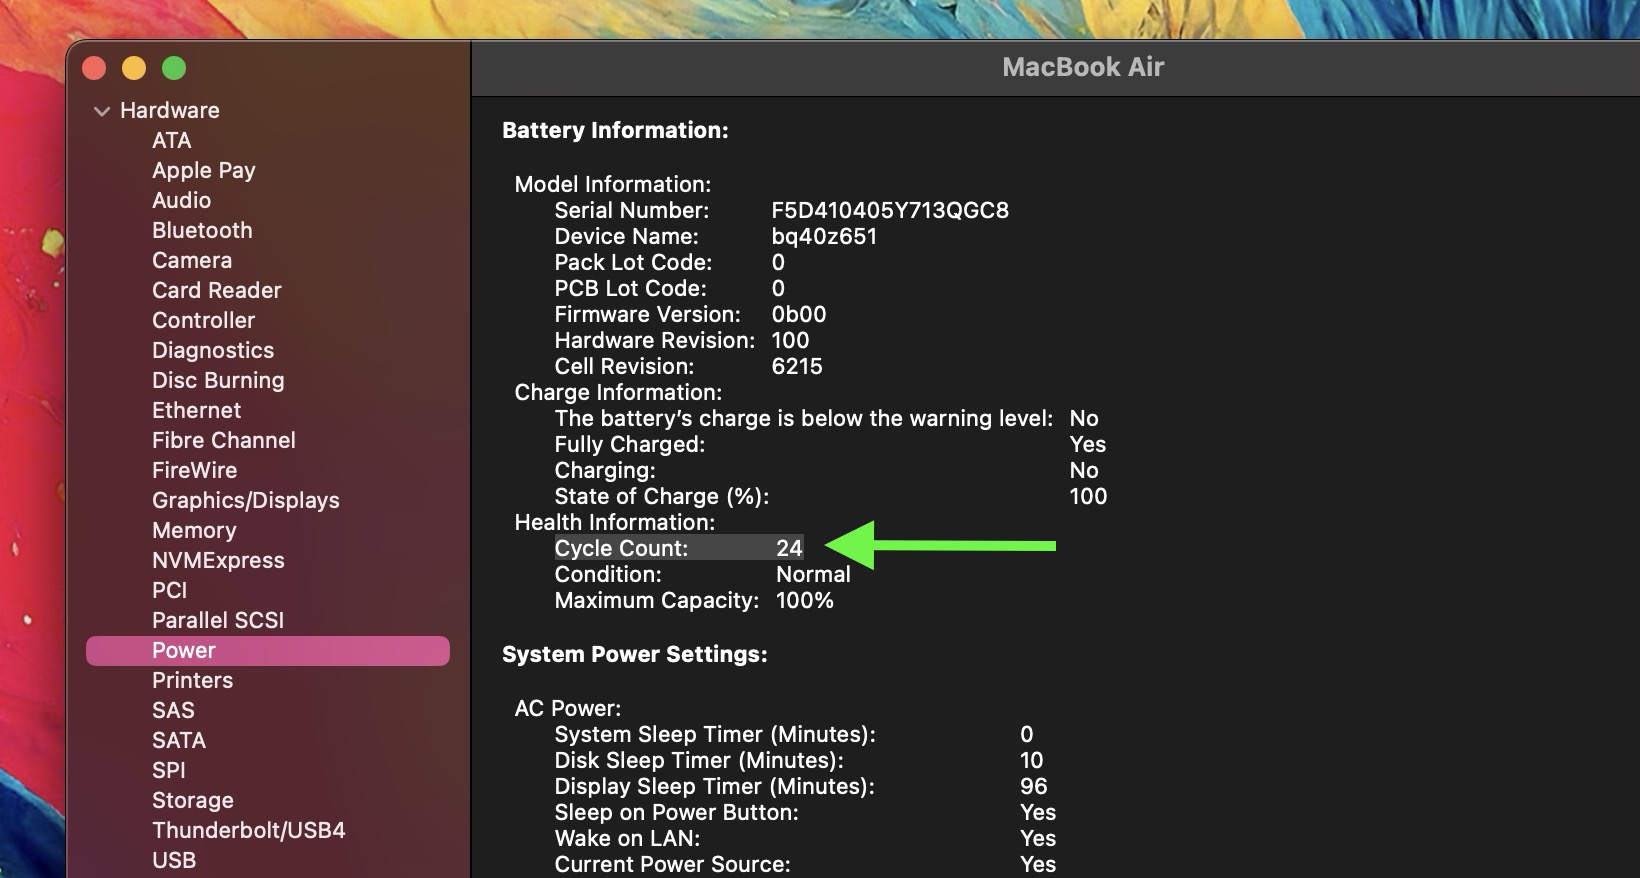
Task: Open the Bluetooth hardware entry
Action: click(202, 230)
